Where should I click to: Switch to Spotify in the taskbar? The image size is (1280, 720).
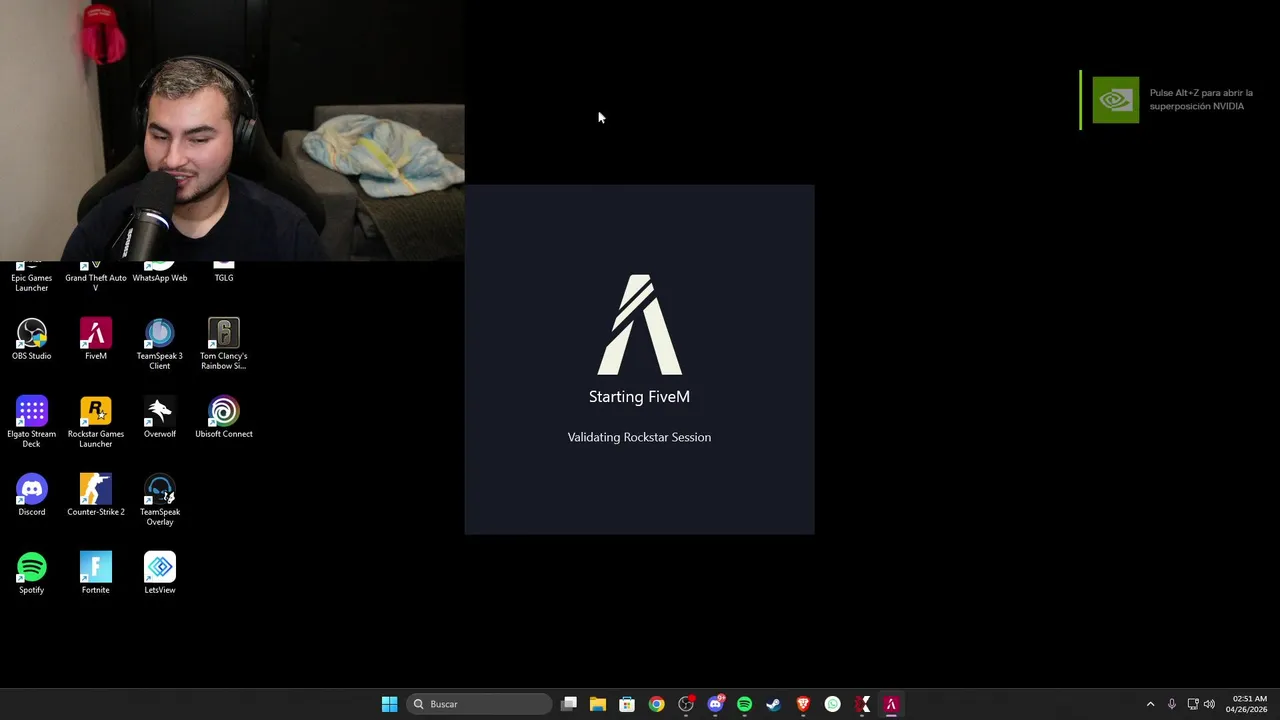(744, 704)
